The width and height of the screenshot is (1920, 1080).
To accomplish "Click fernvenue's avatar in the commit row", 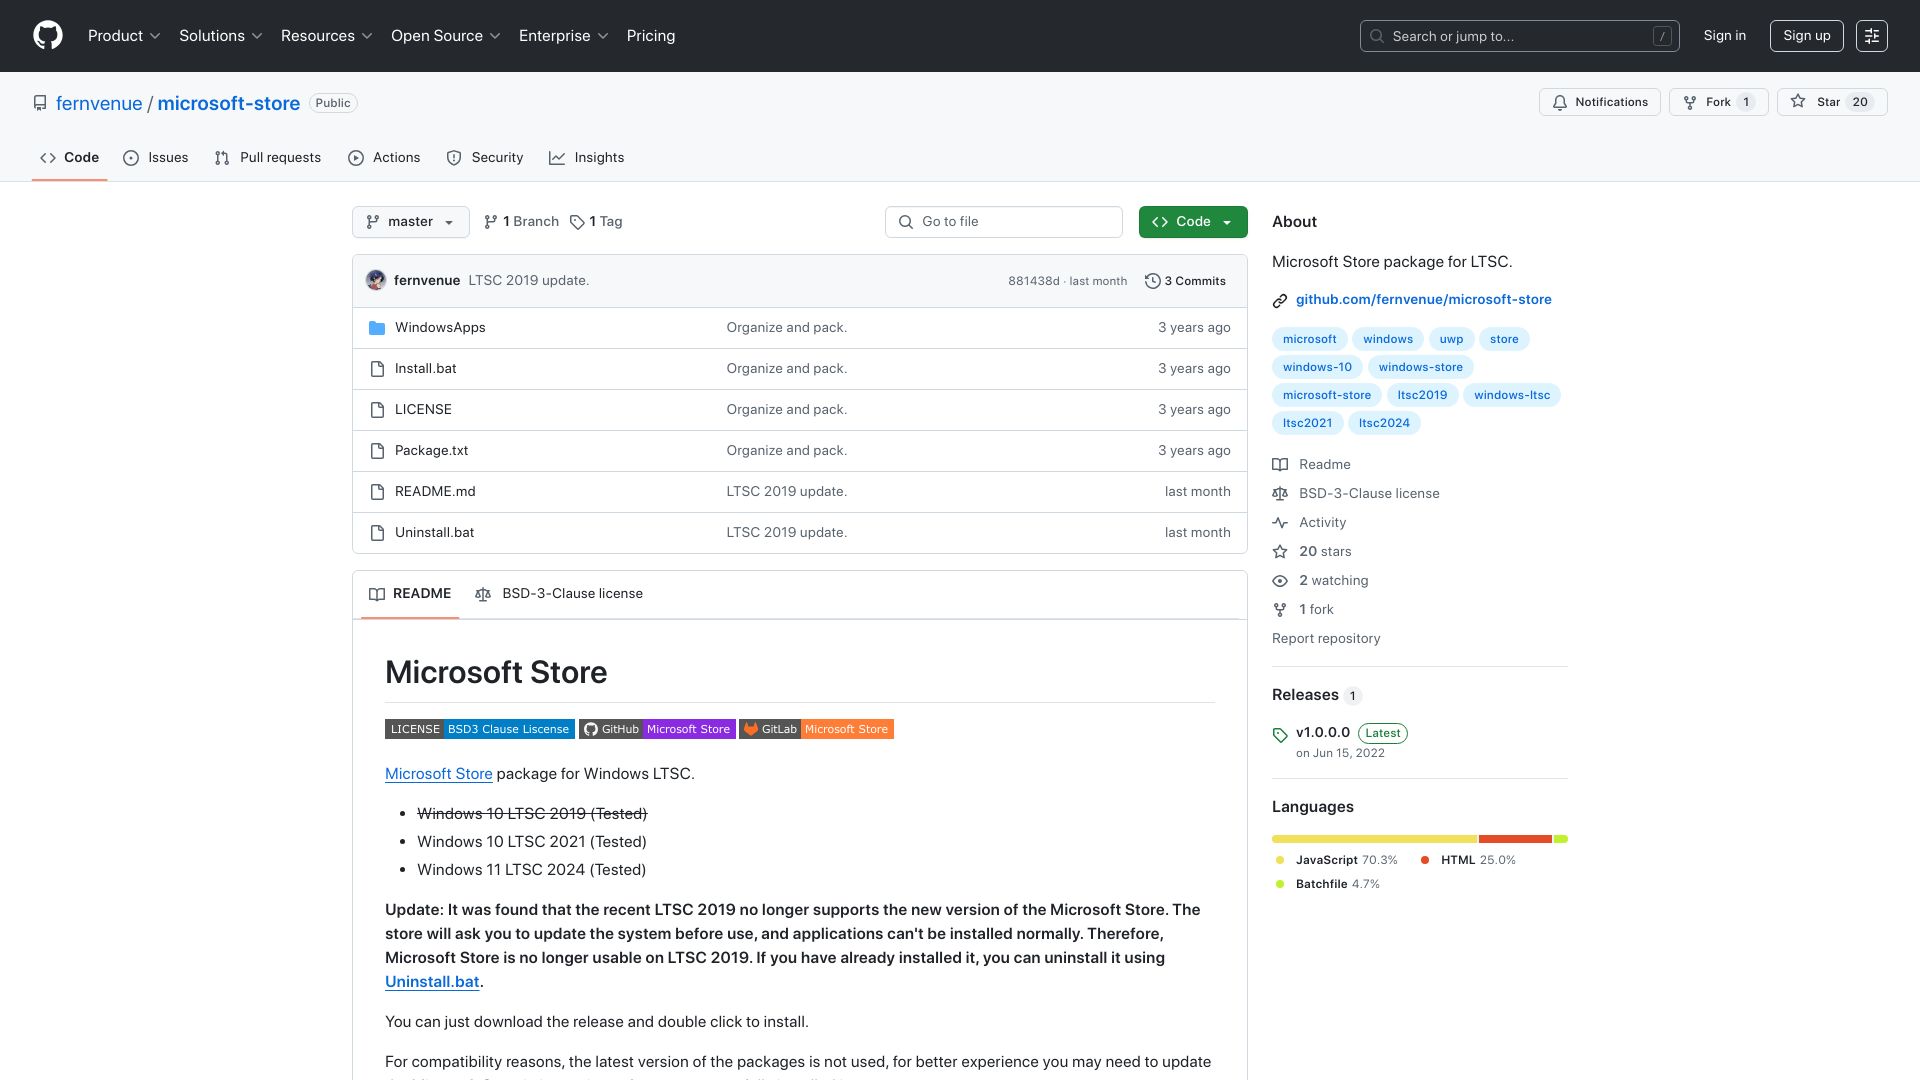I will [x=376, y=281].
